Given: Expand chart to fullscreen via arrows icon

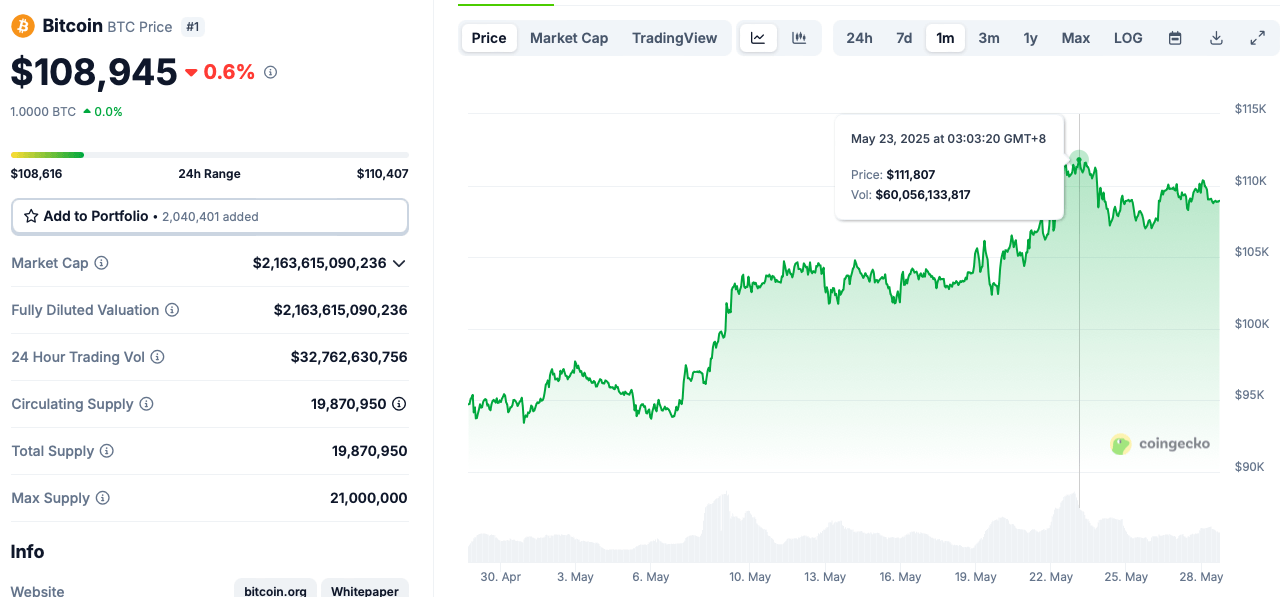Looking at the screenshot, I should click(x=1257, y=37).
